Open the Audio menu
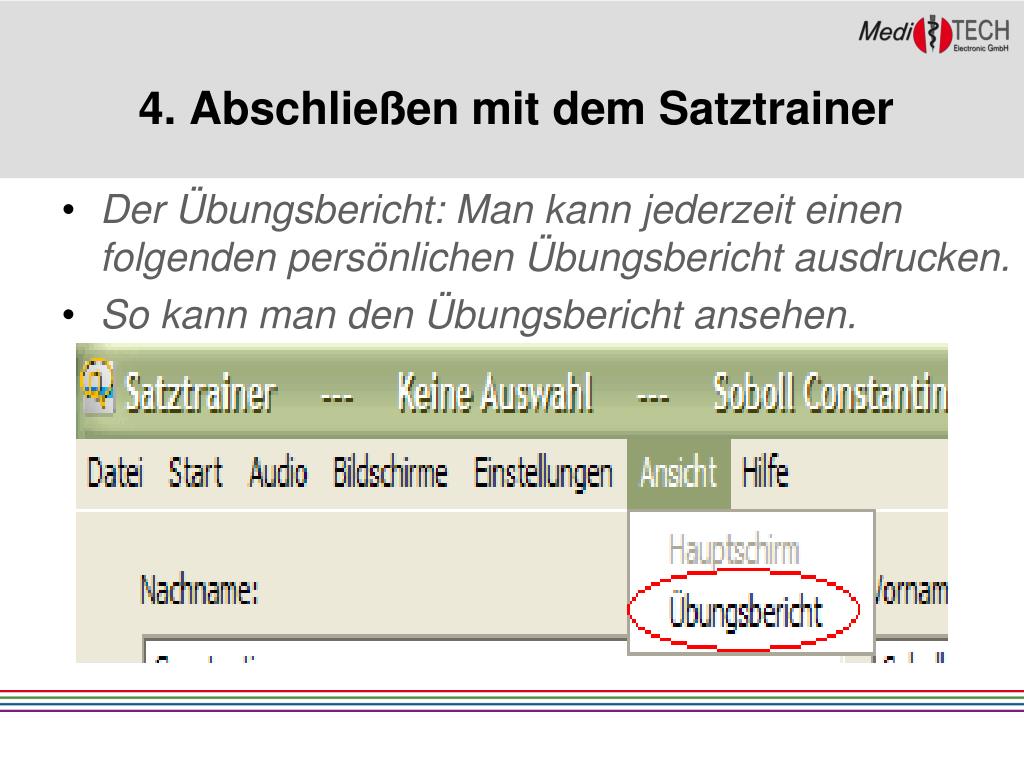This screenshot has height=768, width=1024. (278, 473)
